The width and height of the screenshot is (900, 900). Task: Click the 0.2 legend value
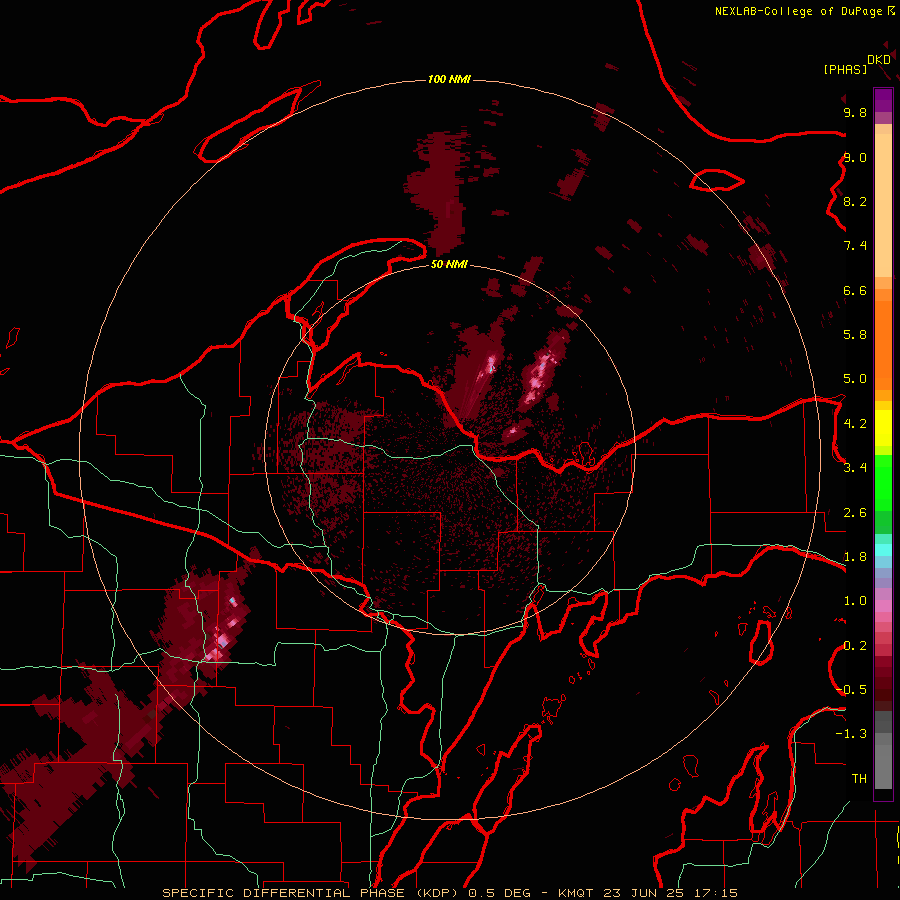(x=855, y=646)
